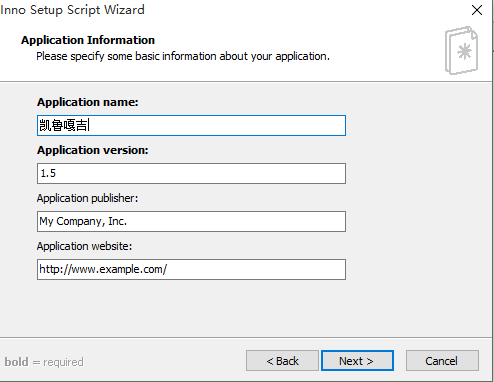Click the wizard page asterisk icon
This screenshot has height=382, width=494.
[462, 50]
